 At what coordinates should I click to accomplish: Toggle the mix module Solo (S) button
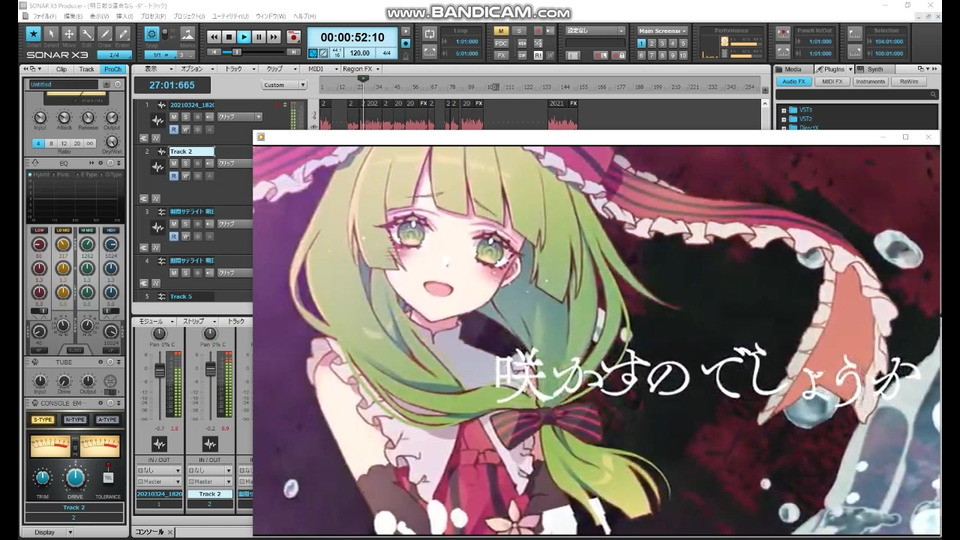click(x=520, y=31)
